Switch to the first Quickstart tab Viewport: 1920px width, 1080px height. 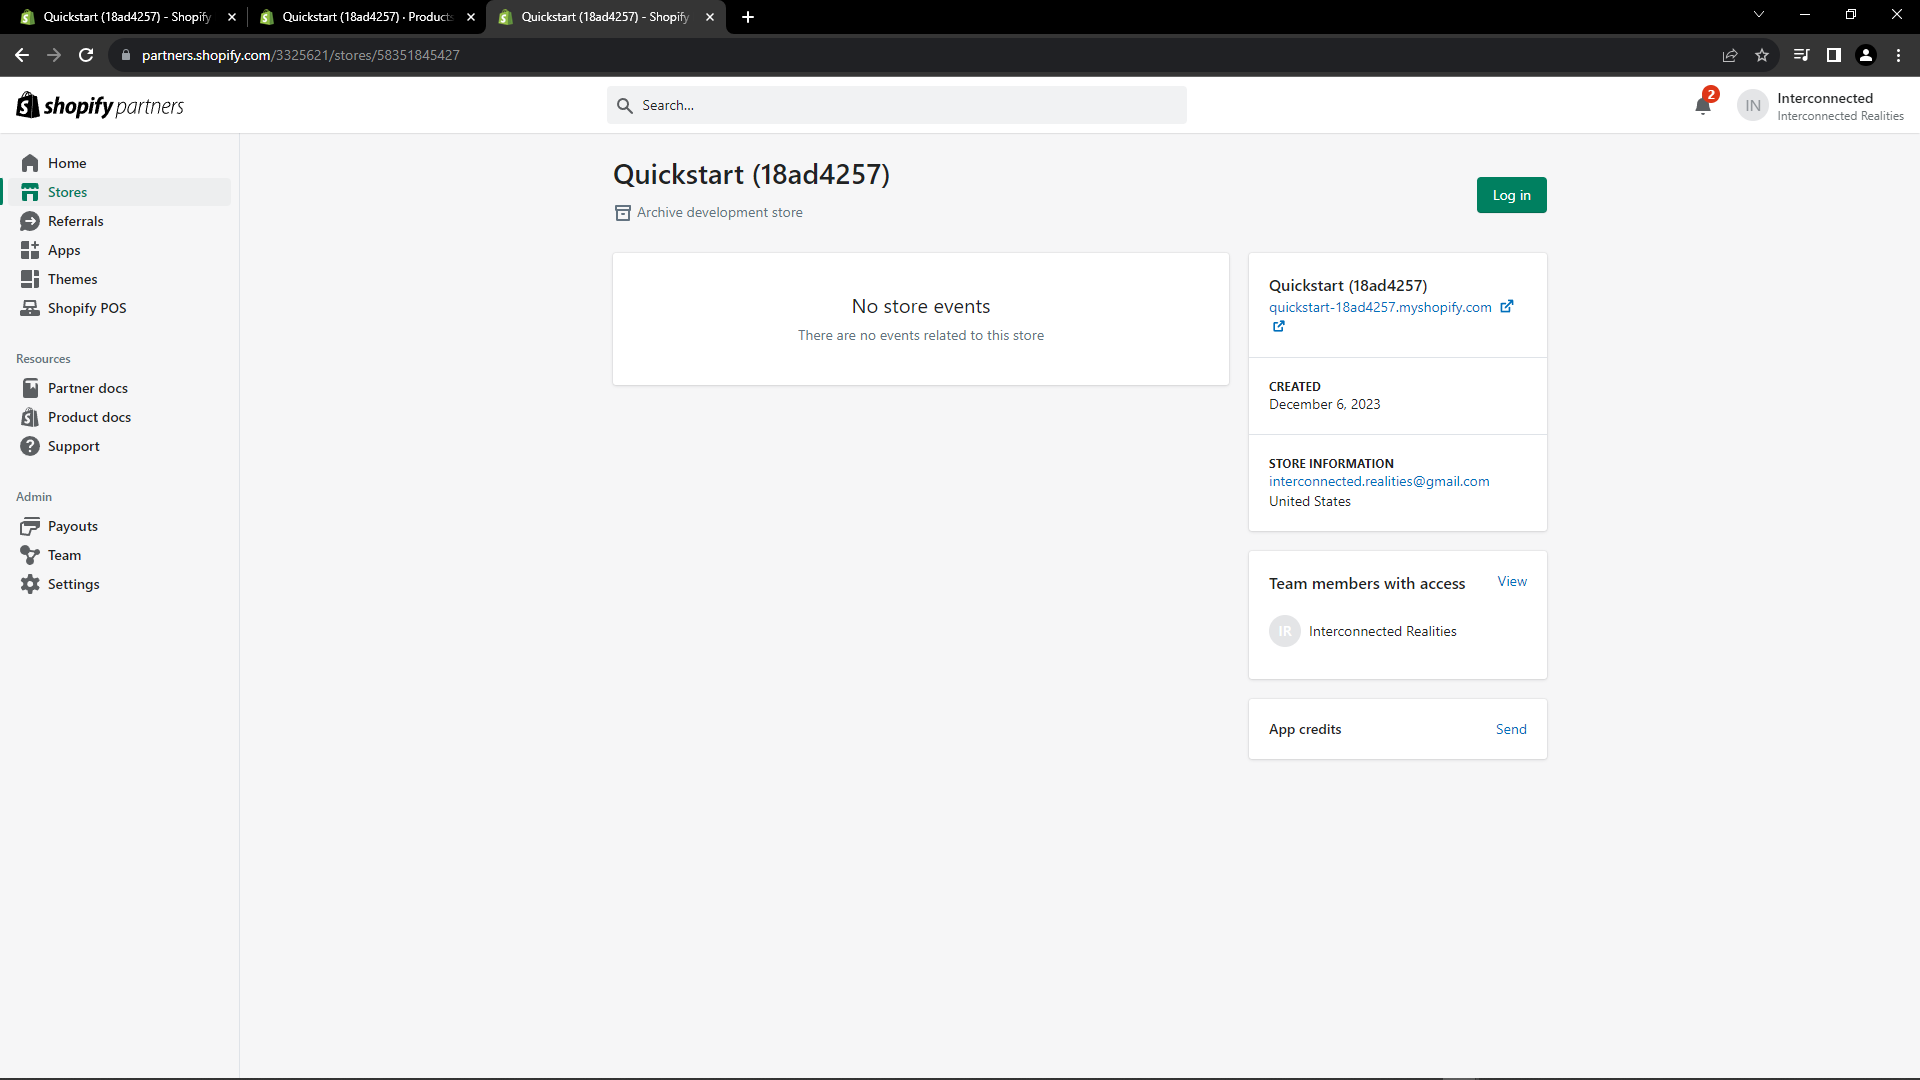tap(126, 17)
